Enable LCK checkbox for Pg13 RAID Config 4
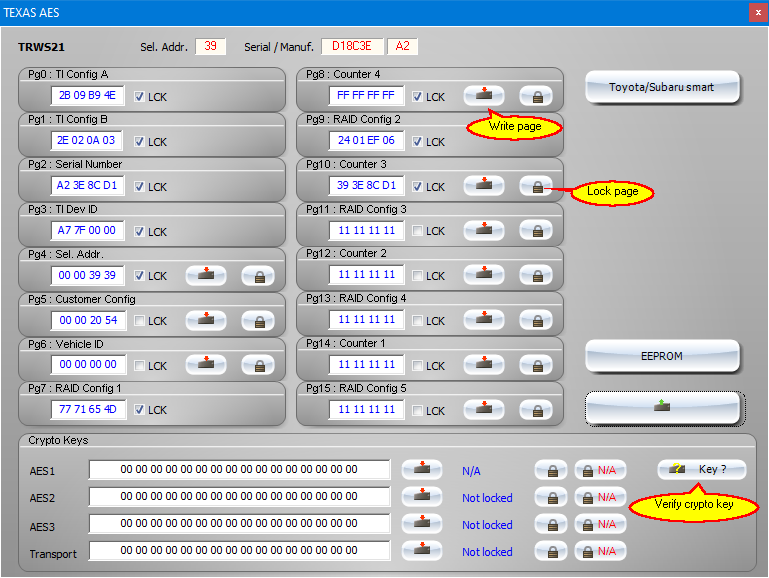769x578 pixels. 417,321
